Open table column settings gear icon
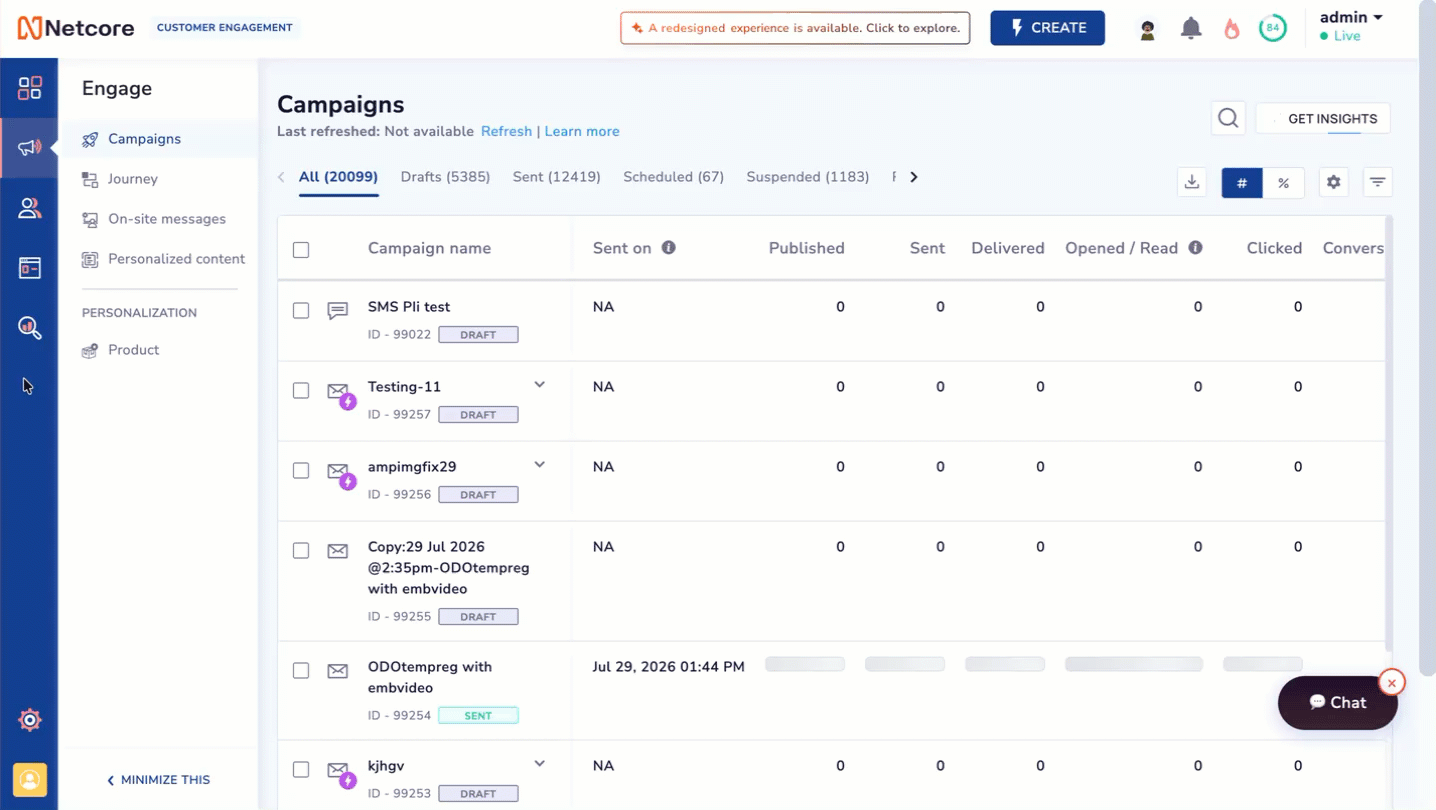Screen dimensions: 1436x810 click(1333, 182)
